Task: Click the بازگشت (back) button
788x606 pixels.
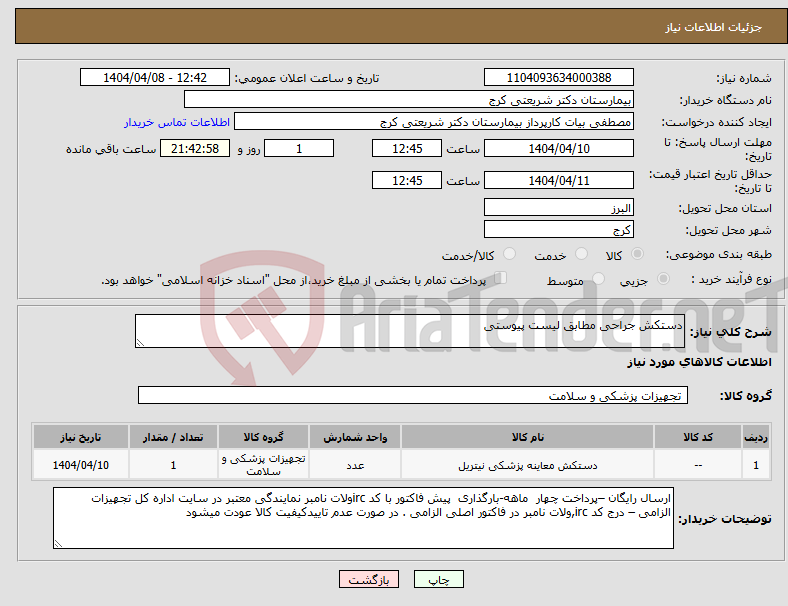Action: [369, 579]
